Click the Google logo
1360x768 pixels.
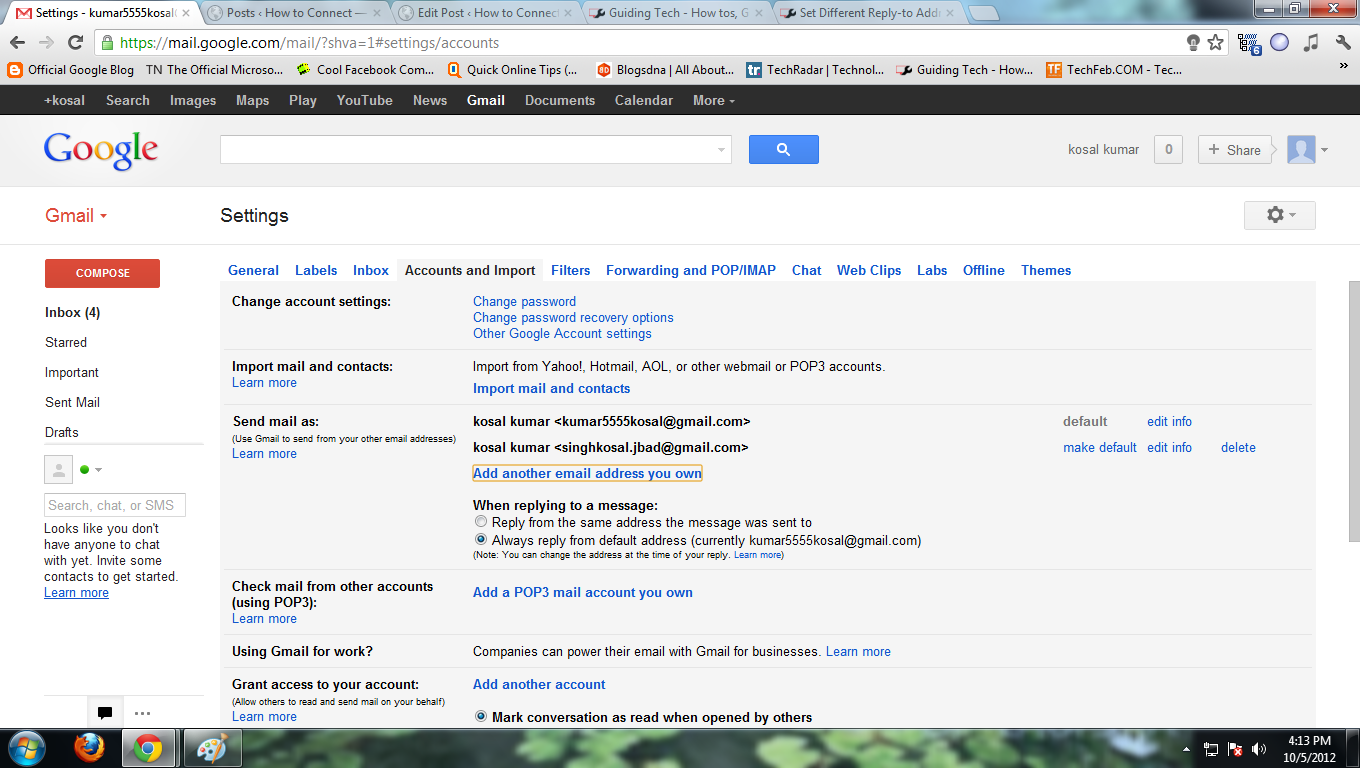(101, 150)
